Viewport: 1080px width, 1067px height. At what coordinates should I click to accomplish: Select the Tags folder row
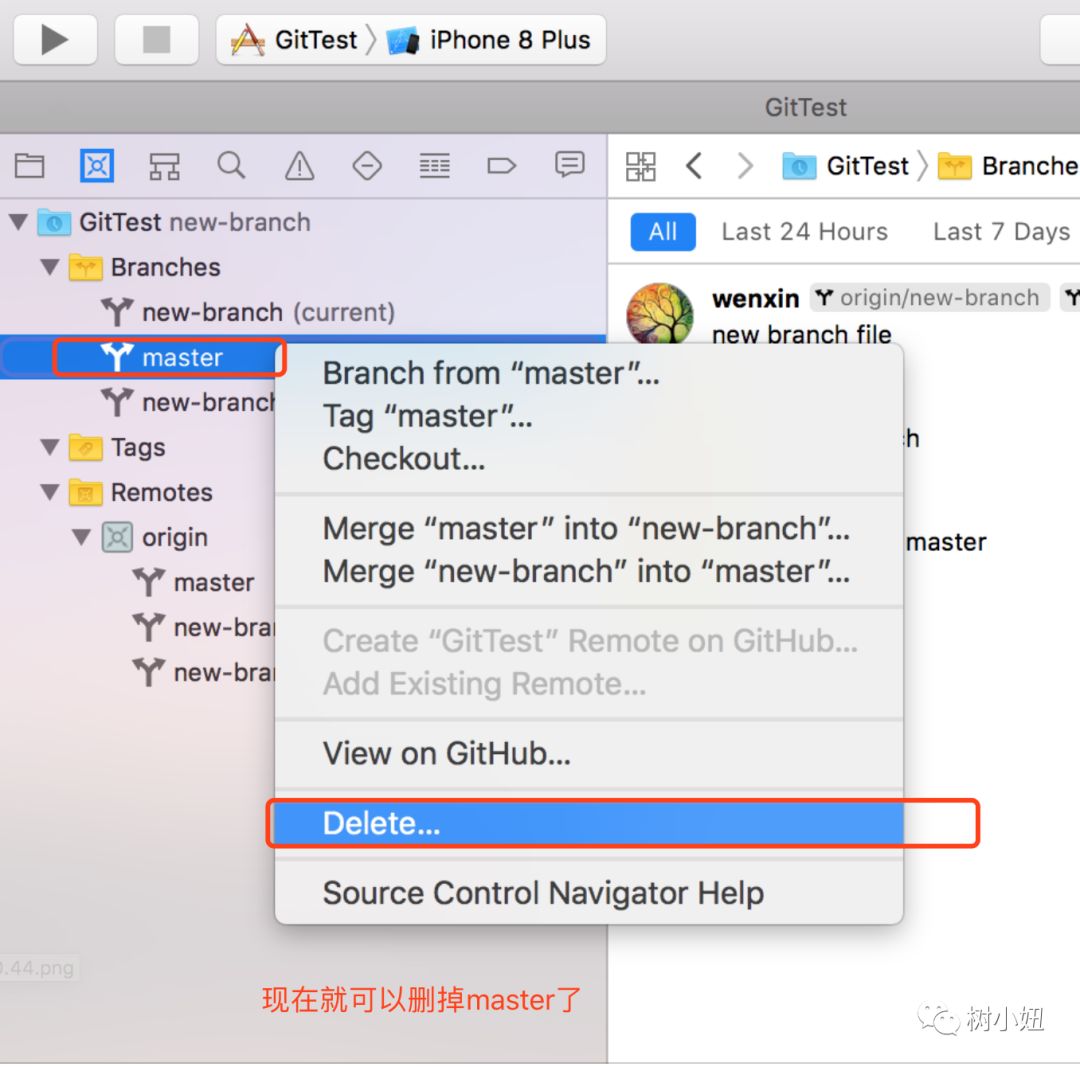138,447
